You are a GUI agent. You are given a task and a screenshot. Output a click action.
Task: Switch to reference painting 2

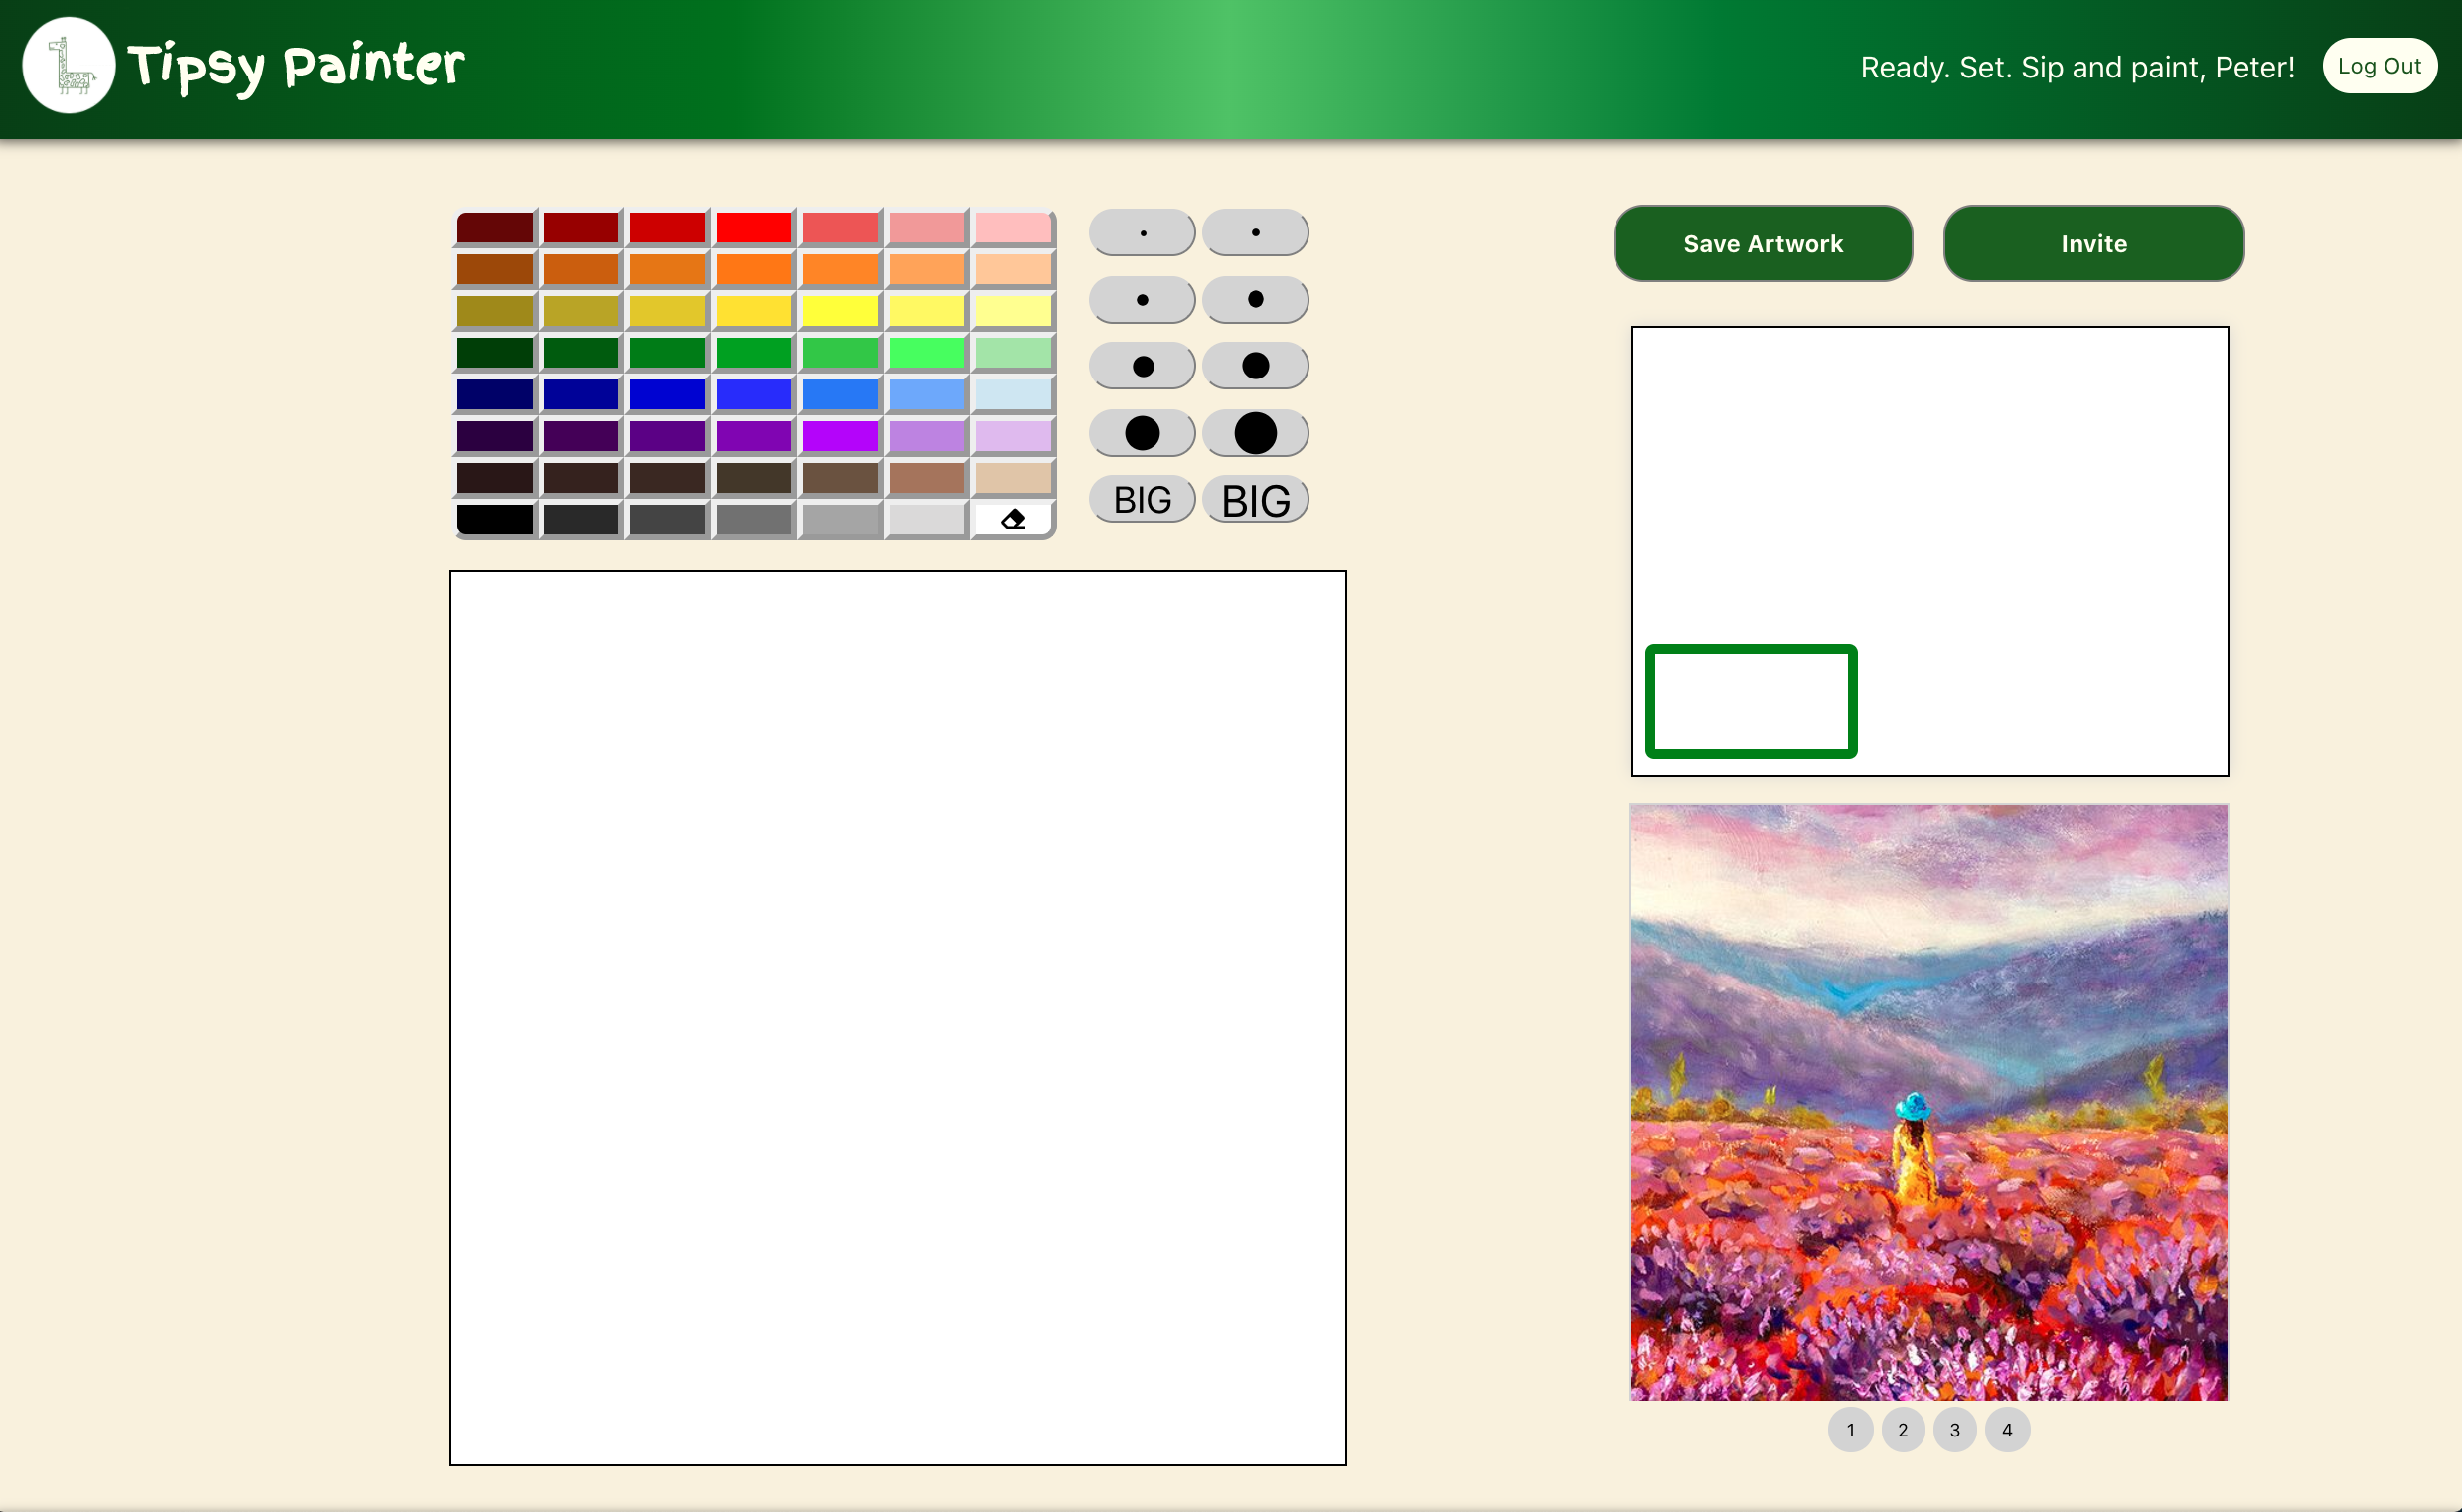pos(1902,1430)
